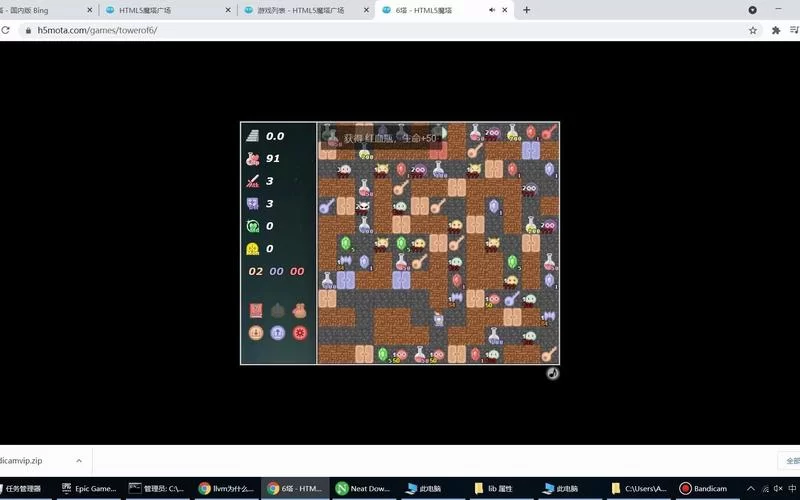Switch to the 6塔 Chrome taskbar window
The height and width of the screenshot is (500, 800).
(x=295, y=488)
